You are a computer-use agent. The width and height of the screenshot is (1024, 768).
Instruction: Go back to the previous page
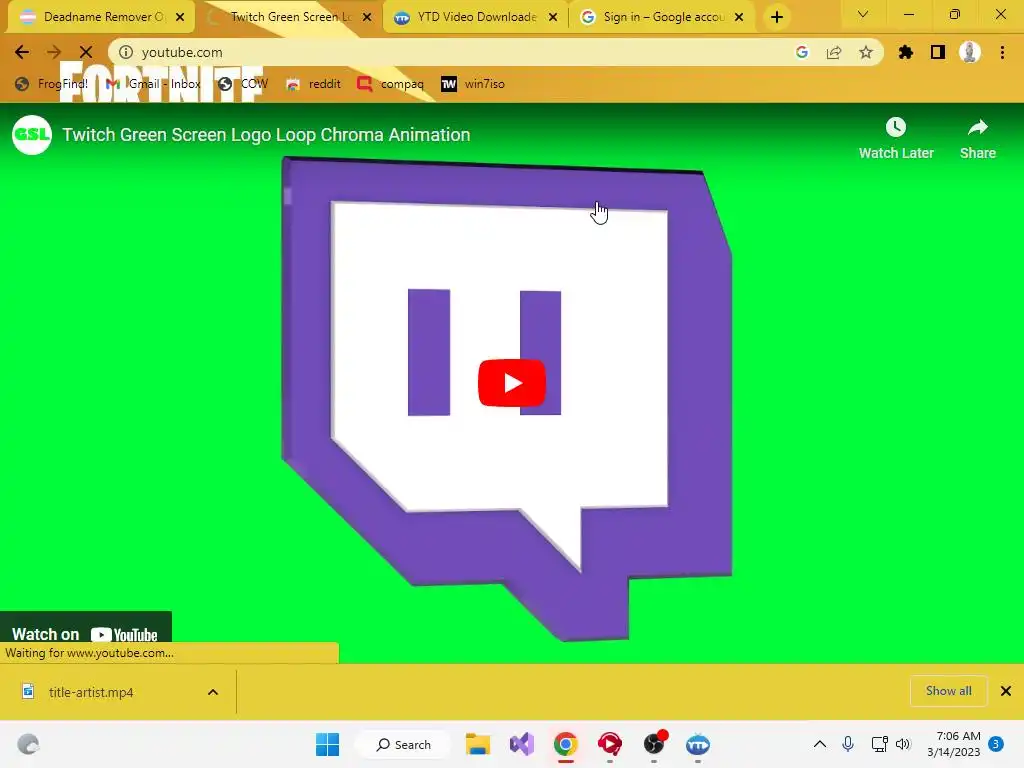click(x=22, y=52)
